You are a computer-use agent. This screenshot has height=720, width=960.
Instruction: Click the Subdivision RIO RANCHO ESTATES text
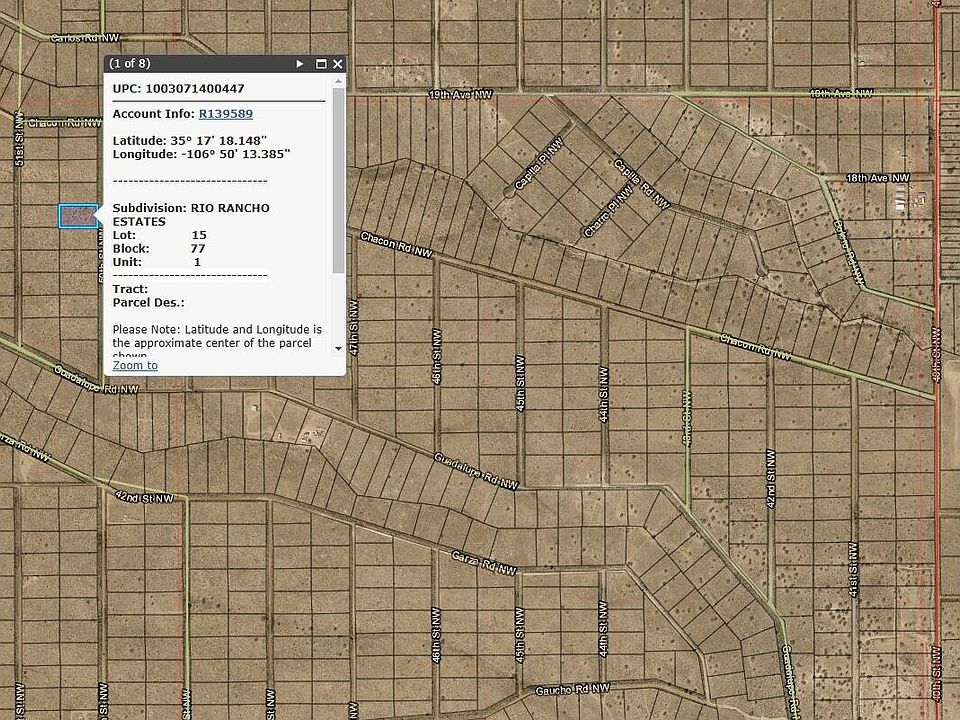tap(190, 214)
